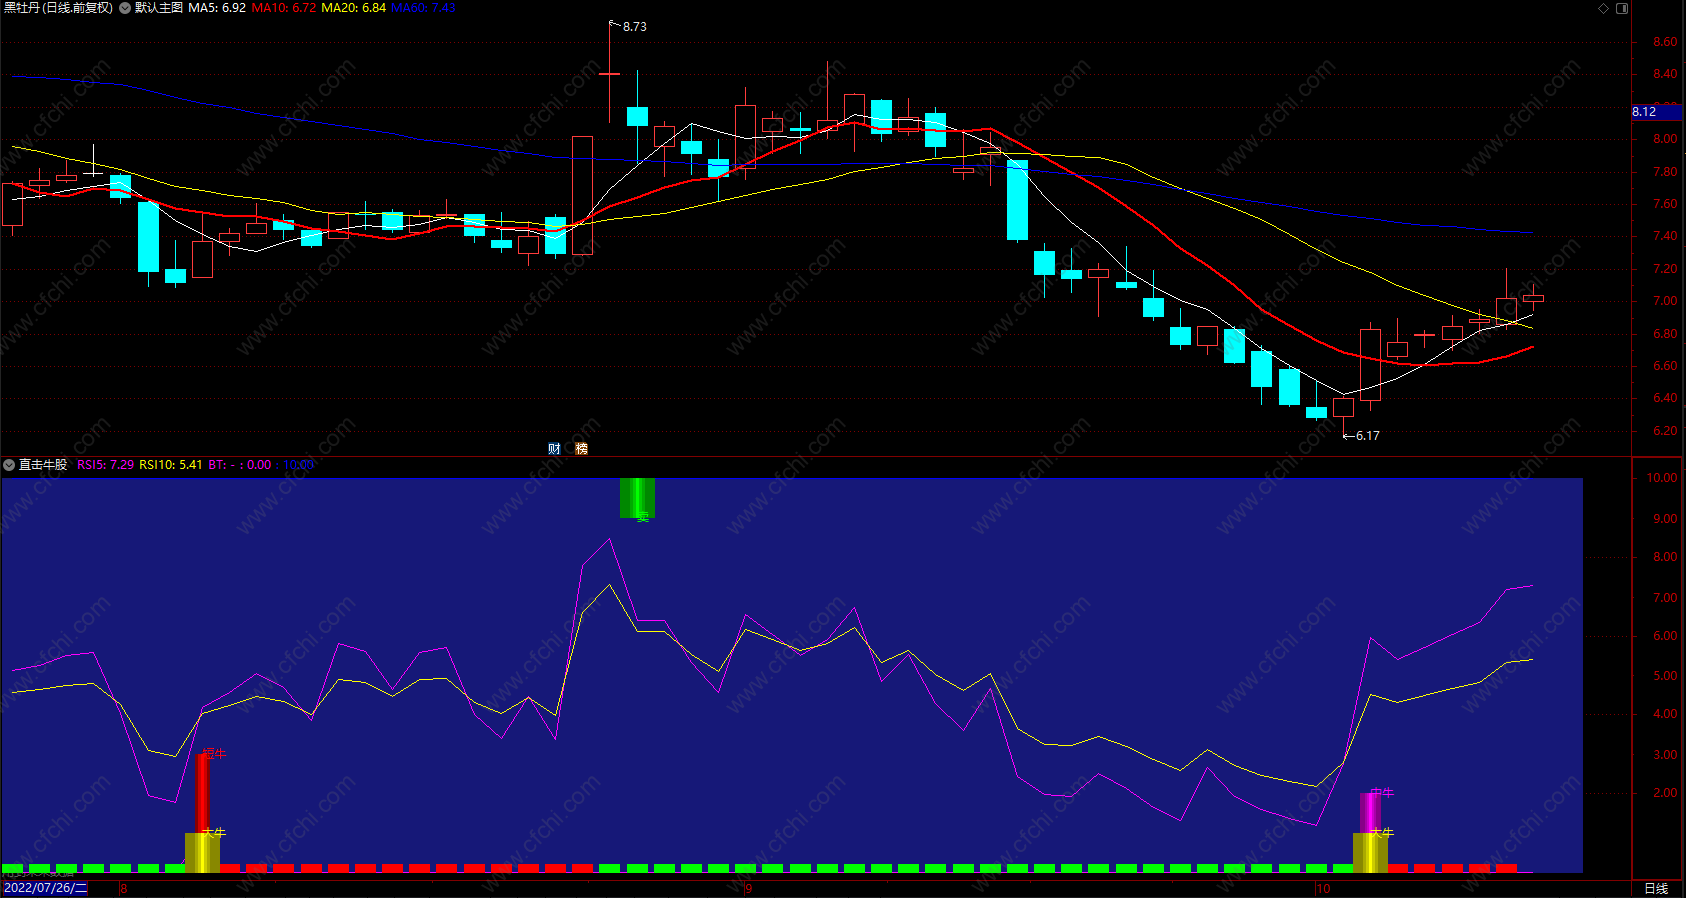Click the month 8 marker on time axis
Viewport: 1686px width, 898px height.
[x=124, y=888]
